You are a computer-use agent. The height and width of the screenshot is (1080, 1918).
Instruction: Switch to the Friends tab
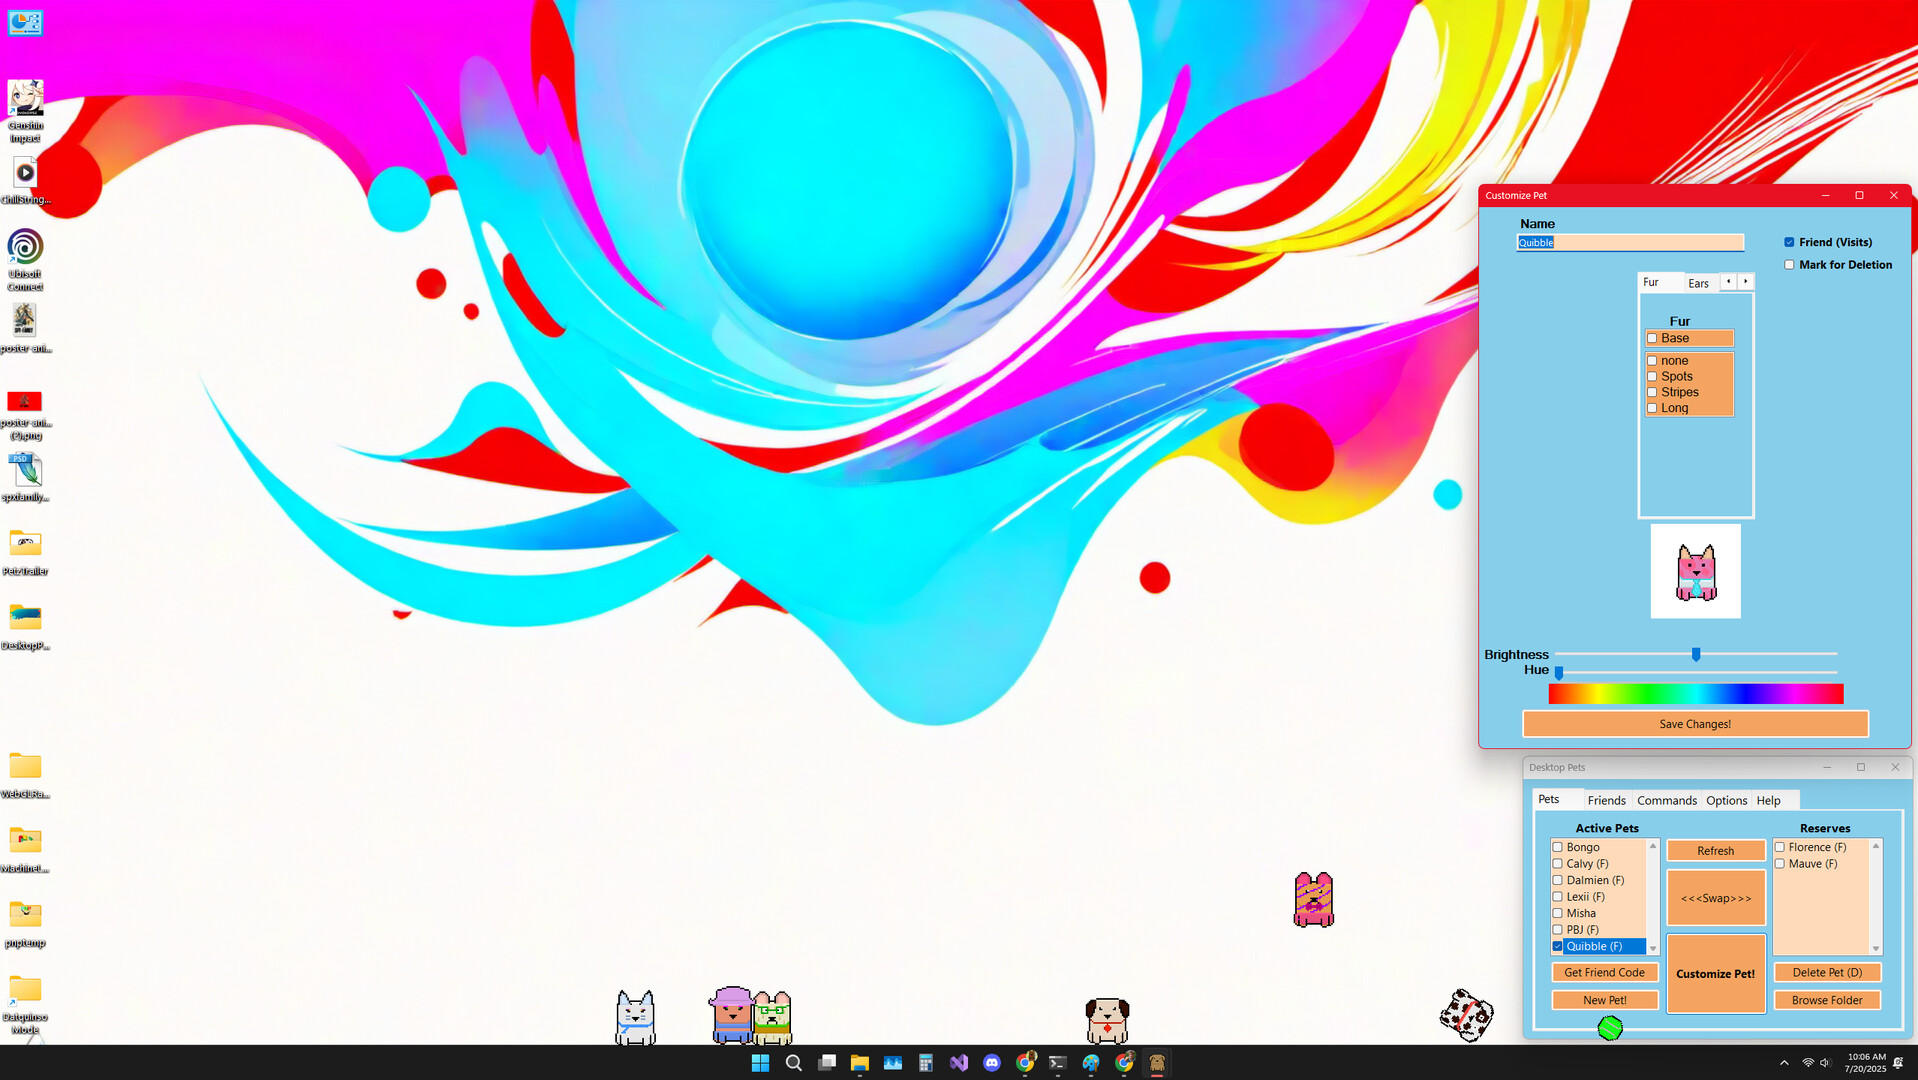1607,800
